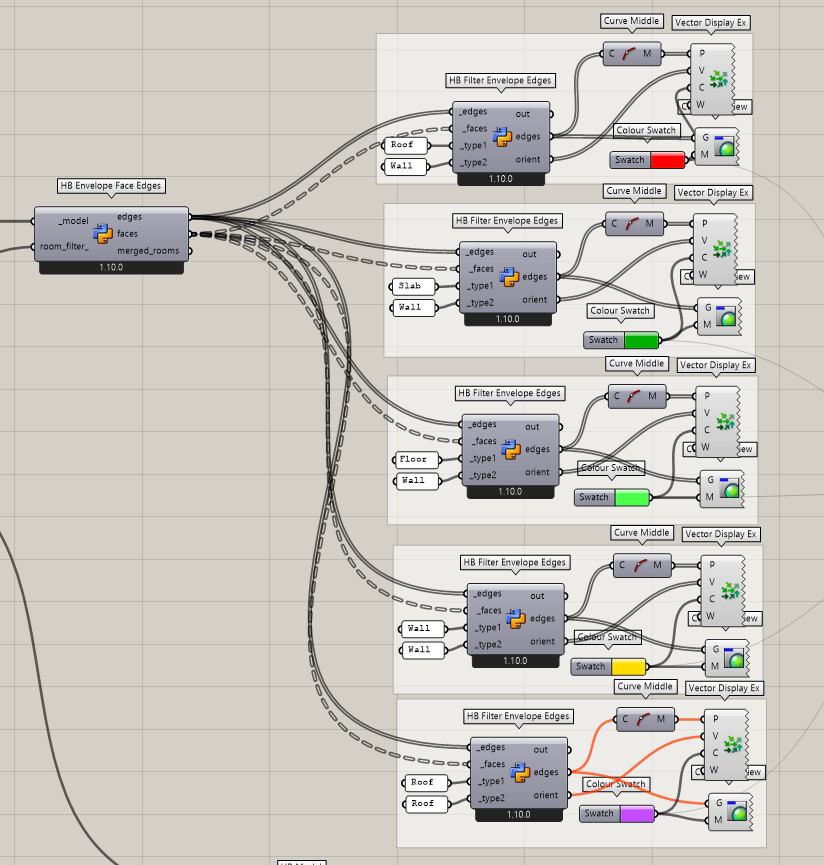The width and height of the screenshot is (824, 865).
Task: Click out output of Filter component with Floor input
Action: coord(532,426)
